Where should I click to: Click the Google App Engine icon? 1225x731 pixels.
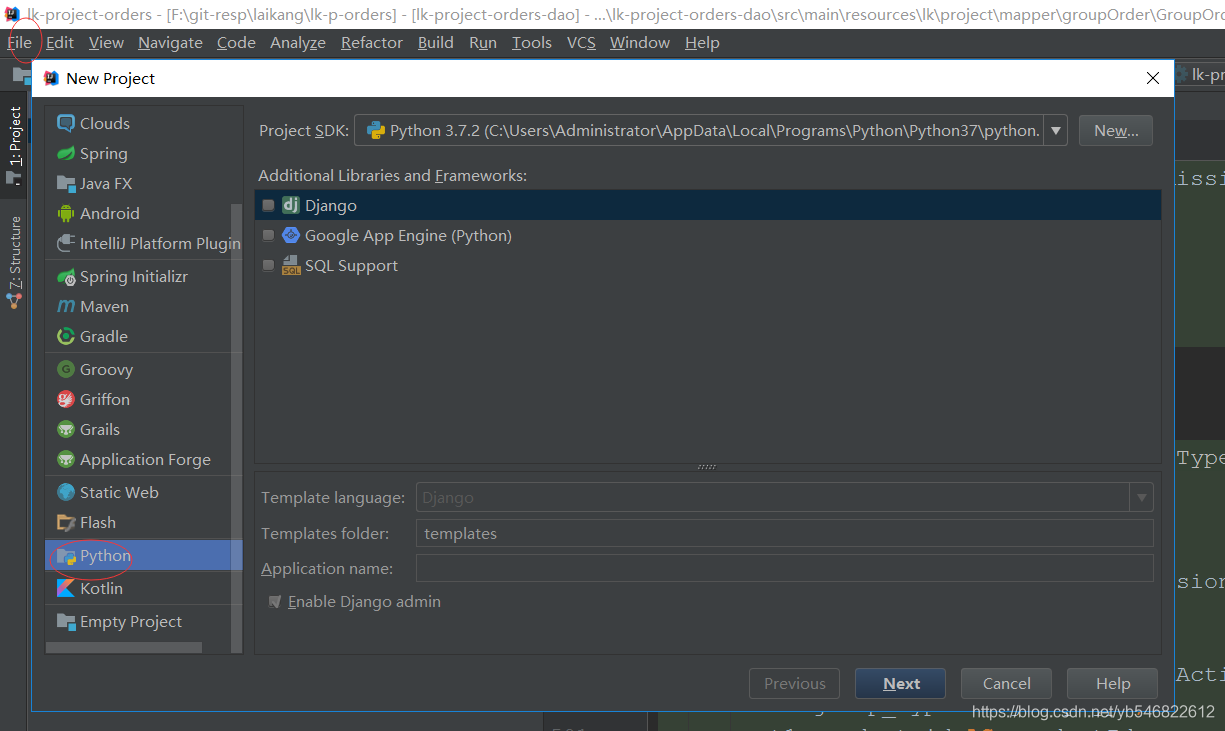pos(291,235)
